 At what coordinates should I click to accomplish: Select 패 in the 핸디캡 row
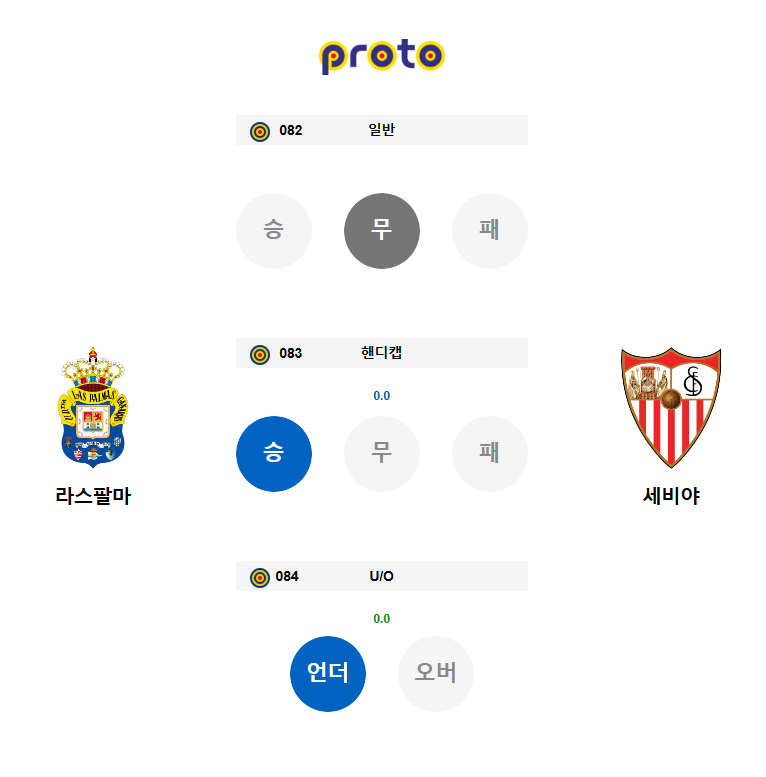[x=490, y=454]
